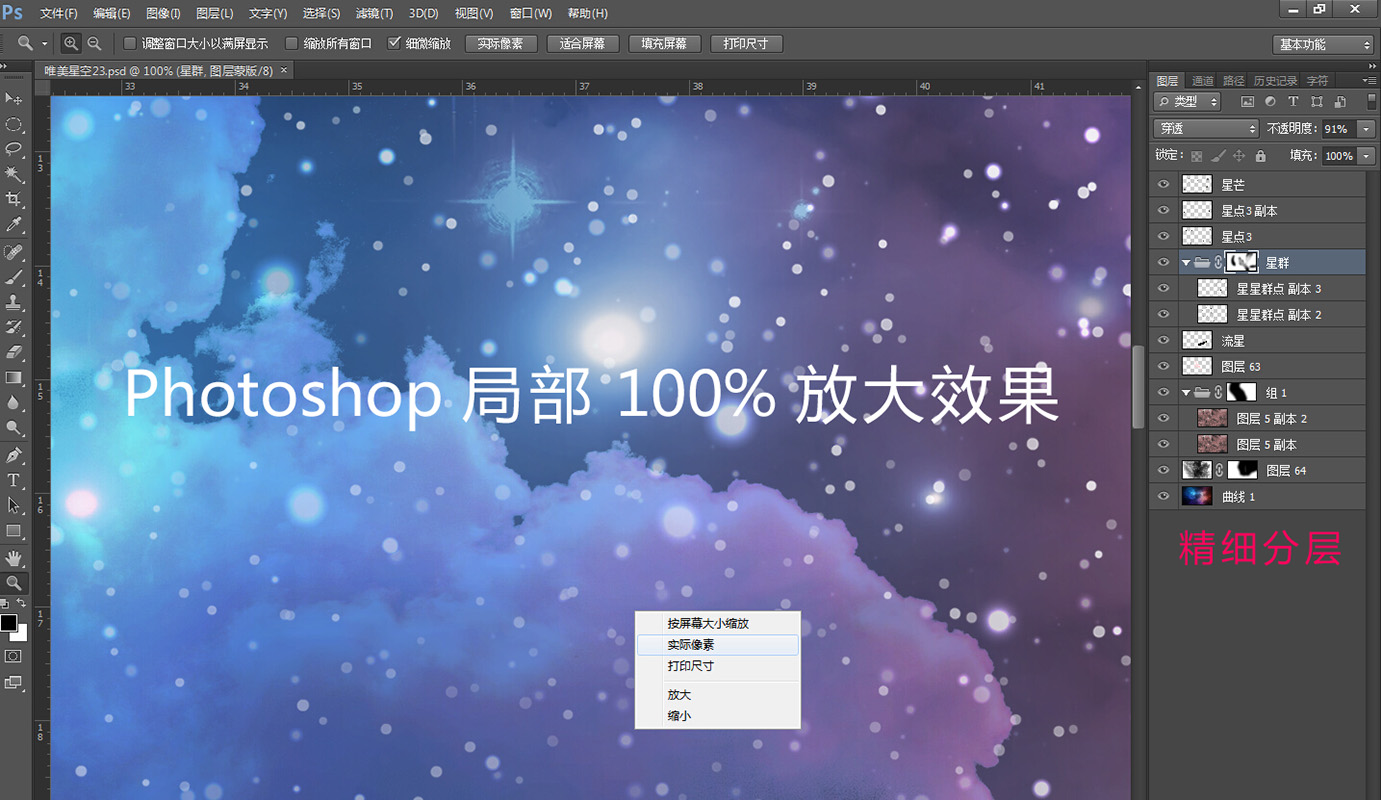The height and width of the screenshot is (800, 1381).
Task: Enable 调整窗口大小以满屏显示 checkbox
Action: [129, 44]
